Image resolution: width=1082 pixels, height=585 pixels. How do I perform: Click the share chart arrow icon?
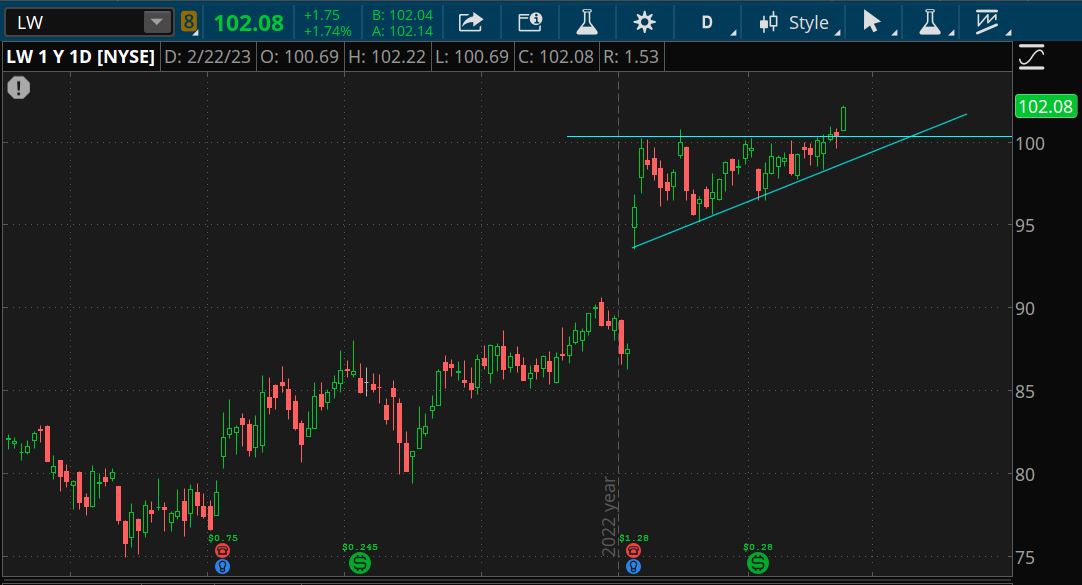[x=470, y=21]
